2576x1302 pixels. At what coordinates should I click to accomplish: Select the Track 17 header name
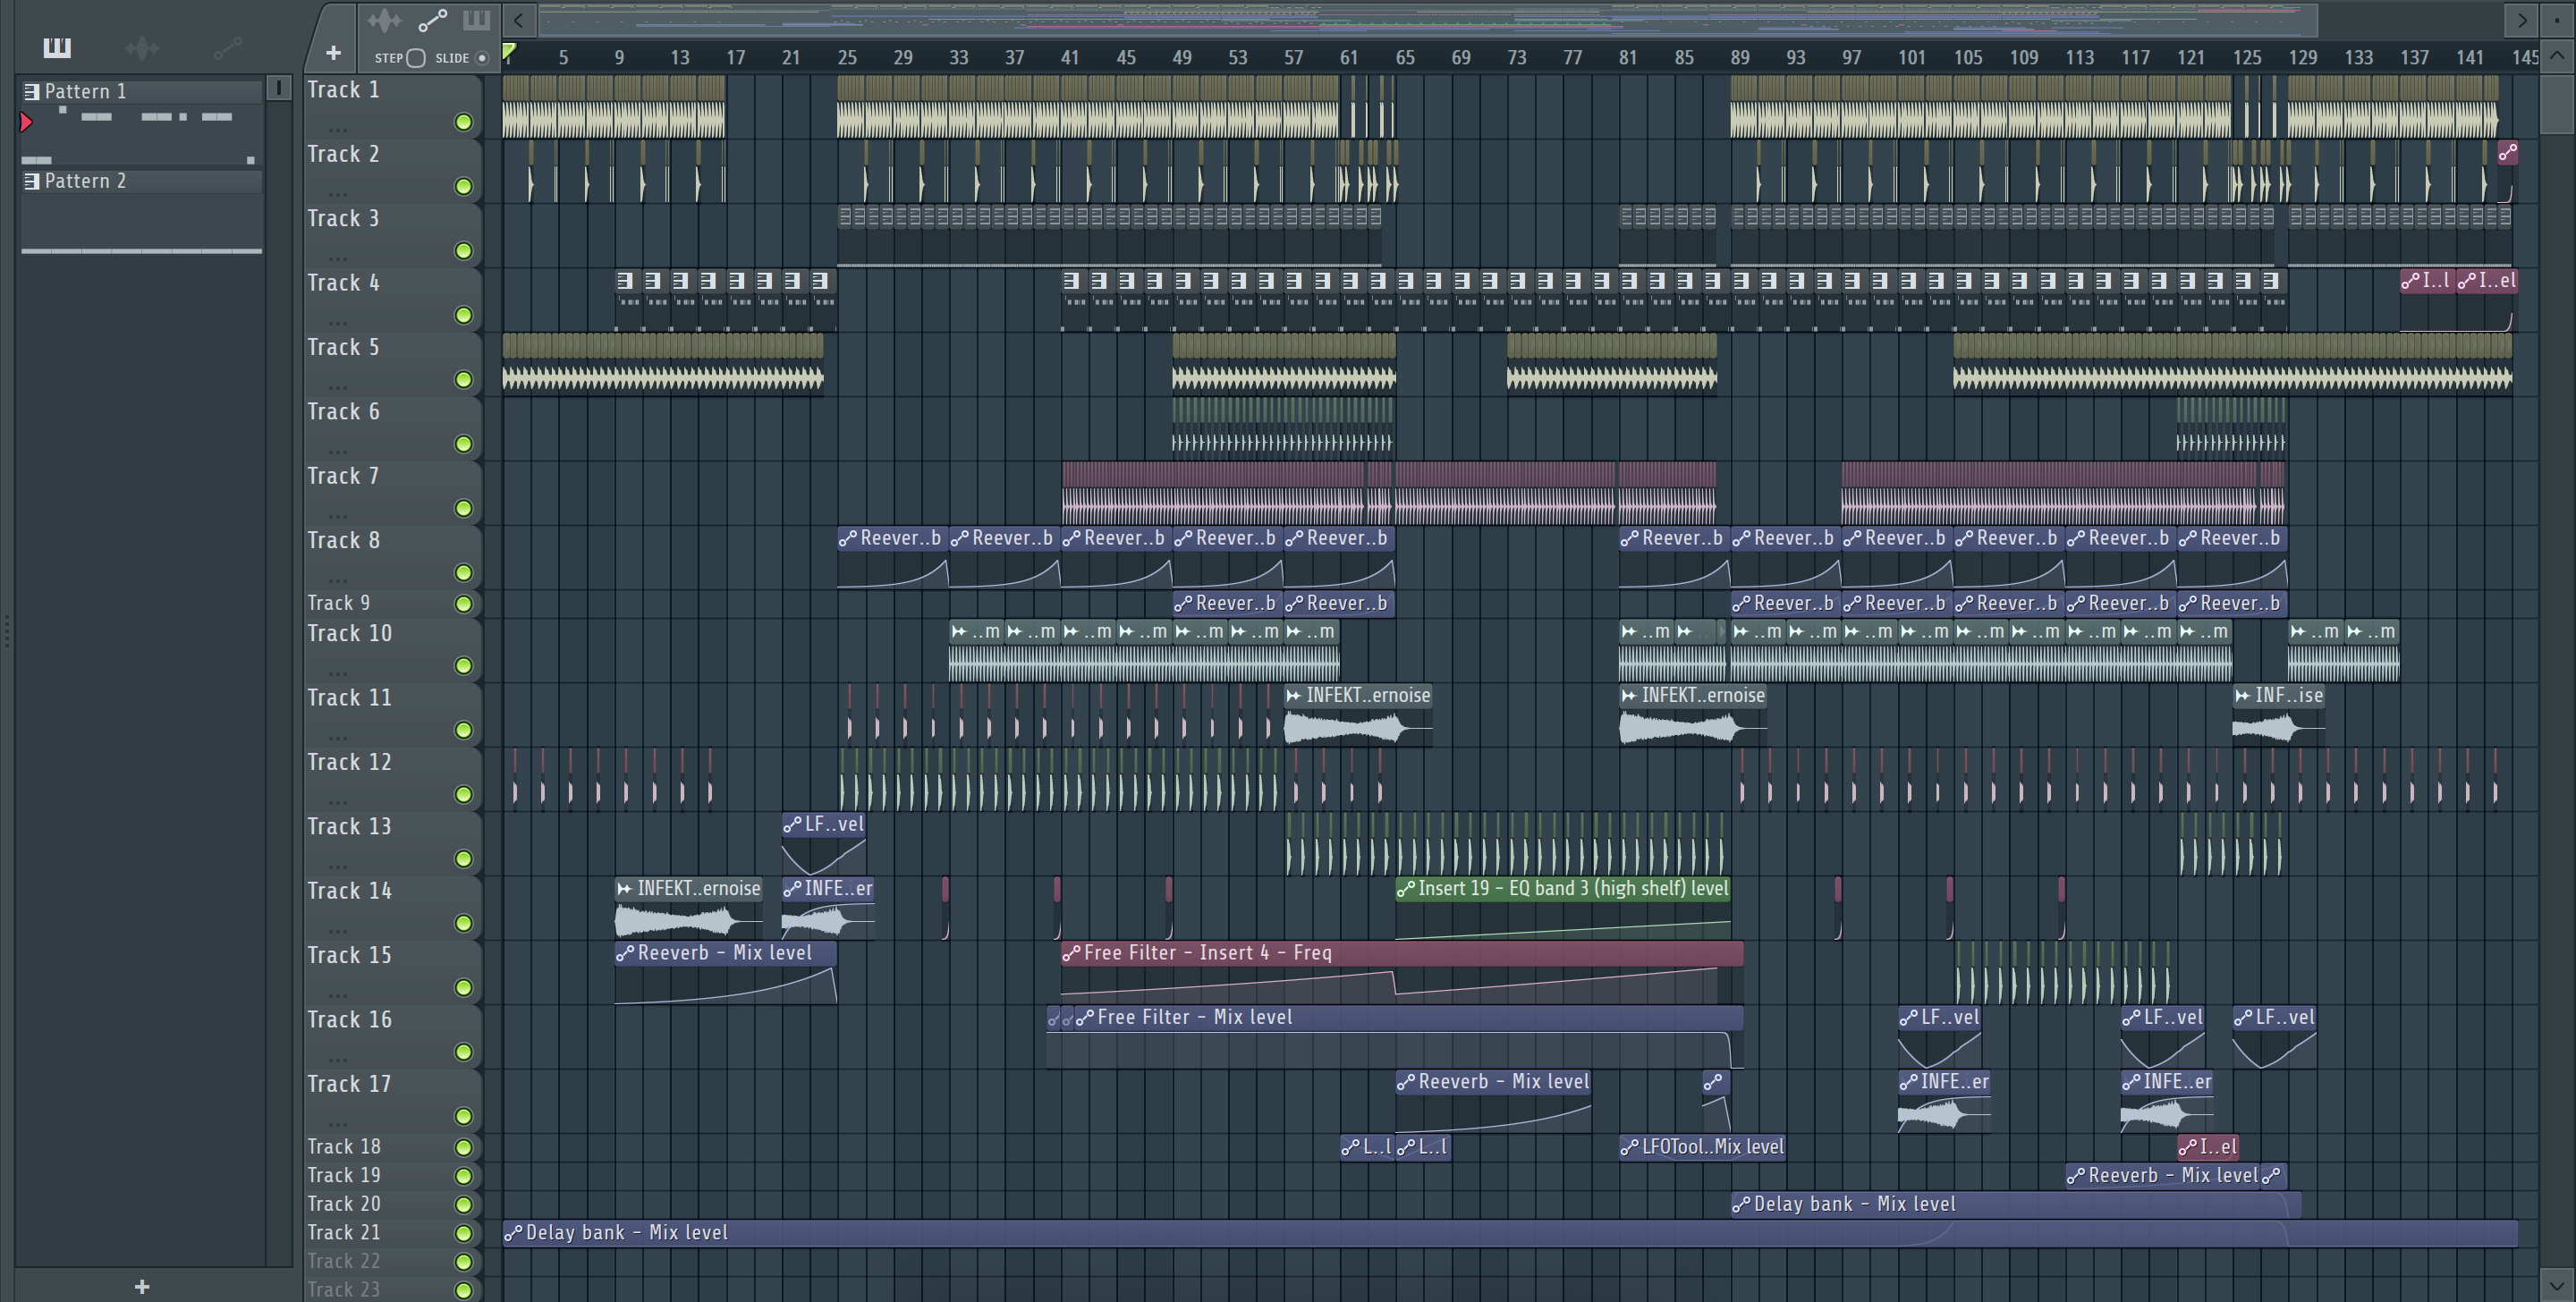[x=349, y=1083]
